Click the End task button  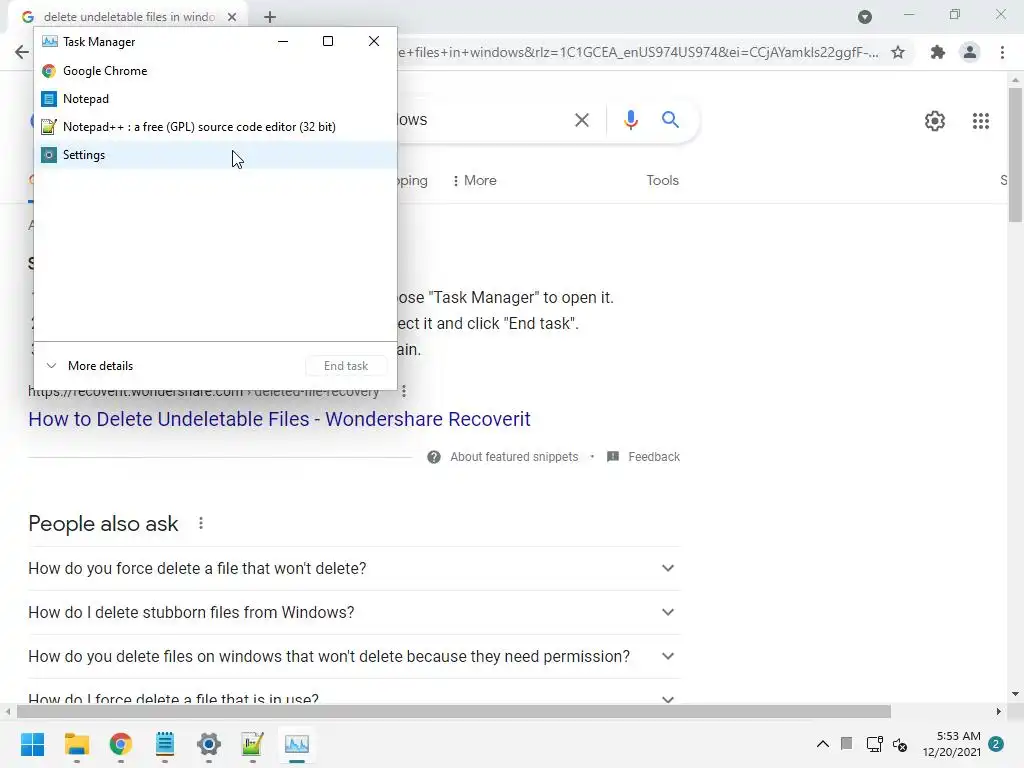[x=346, y=366]
